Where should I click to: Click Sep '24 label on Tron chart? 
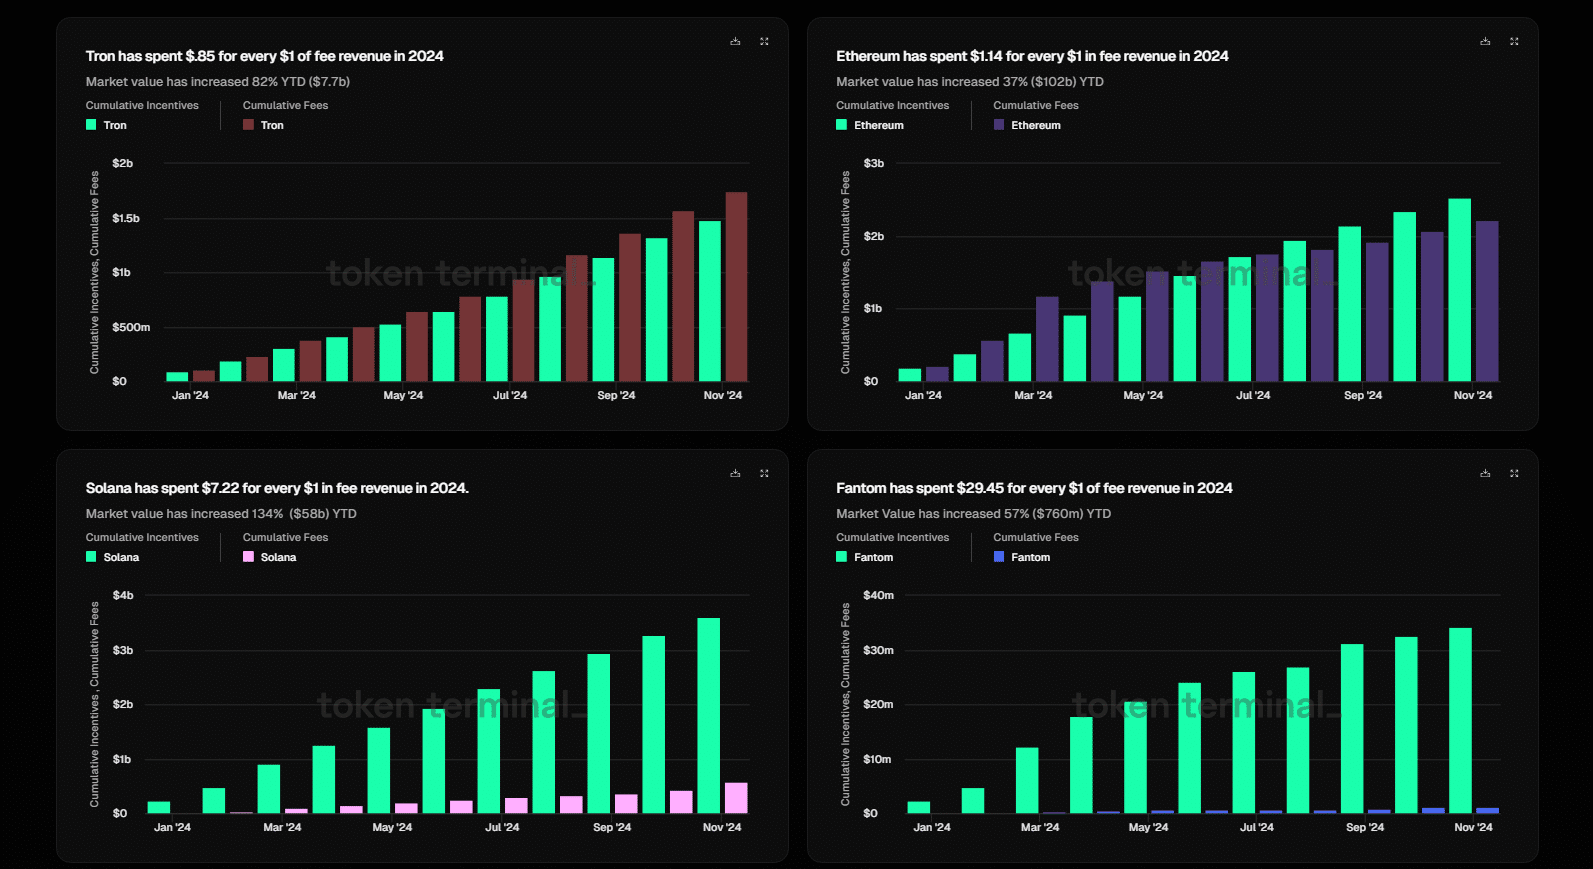(616, 395)
